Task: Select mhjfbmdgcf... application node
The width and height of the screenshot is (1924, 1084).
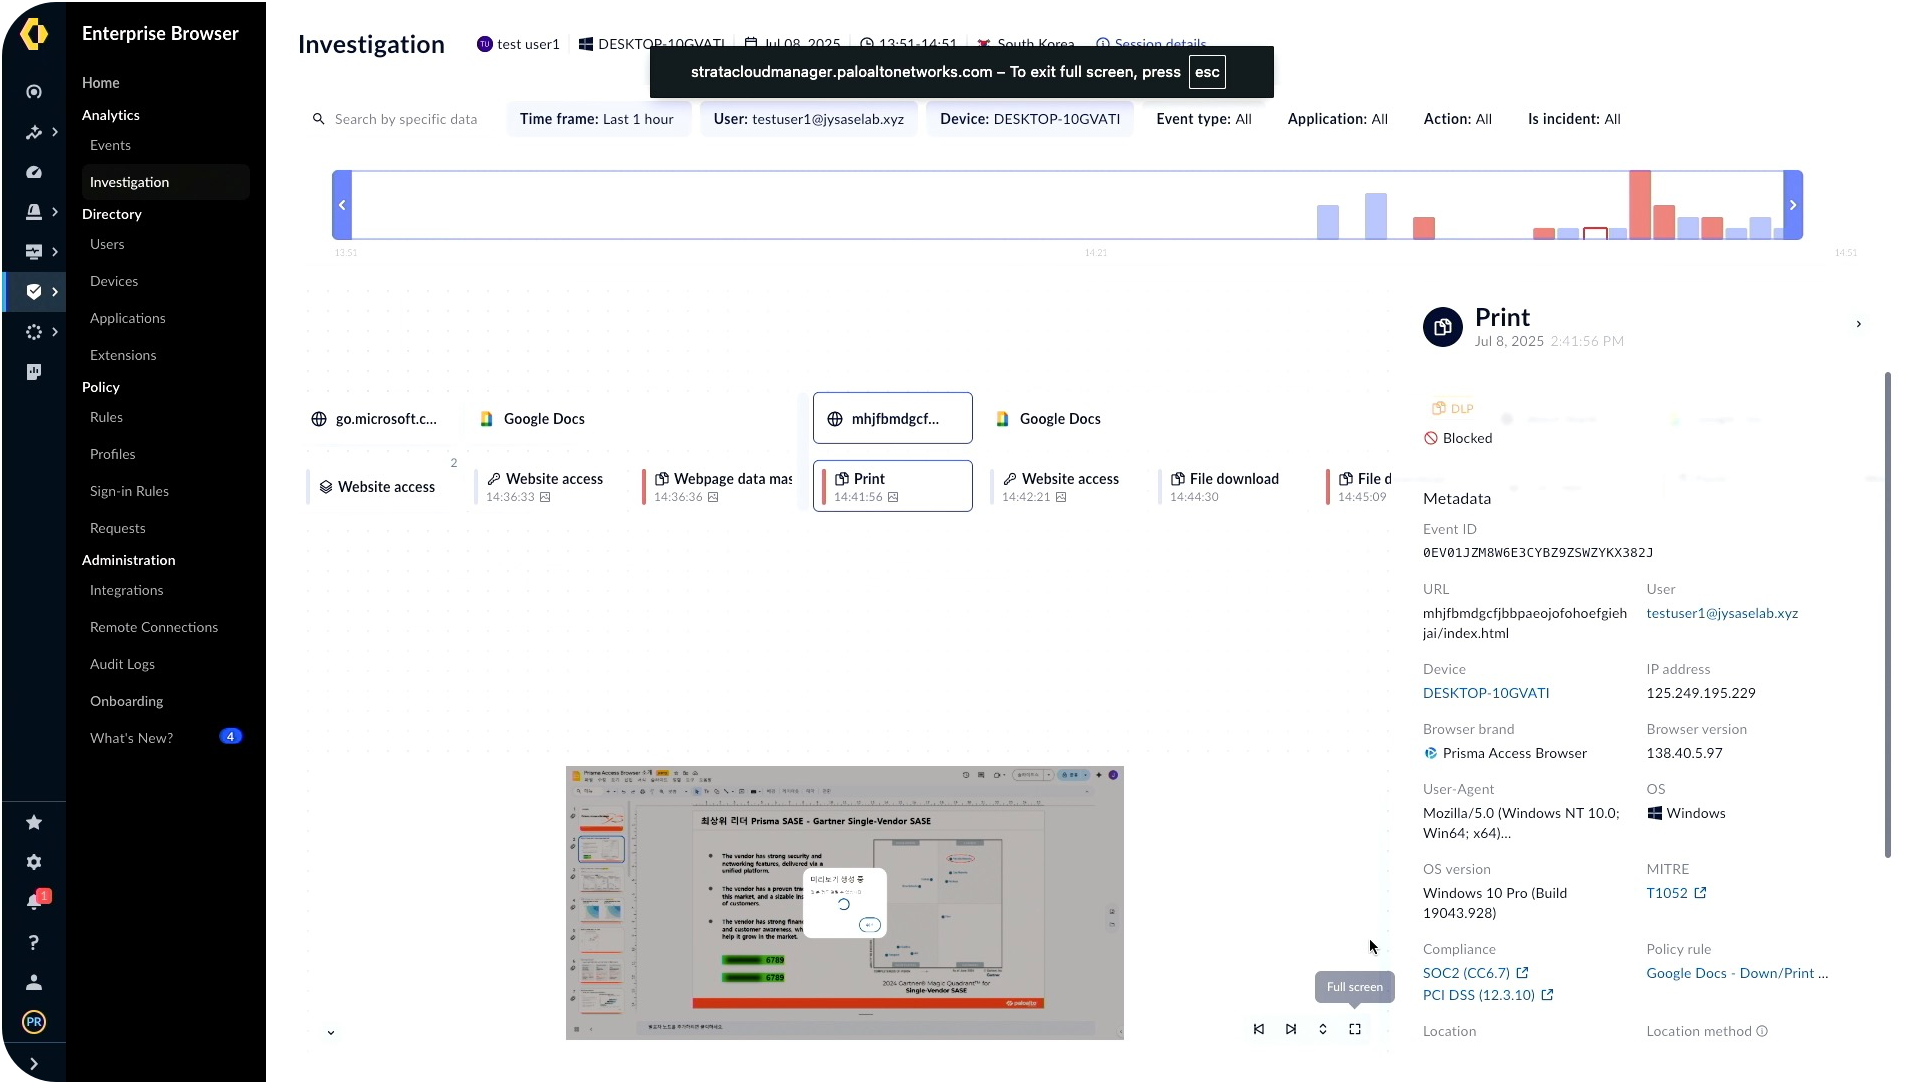Action: (893, 418)
